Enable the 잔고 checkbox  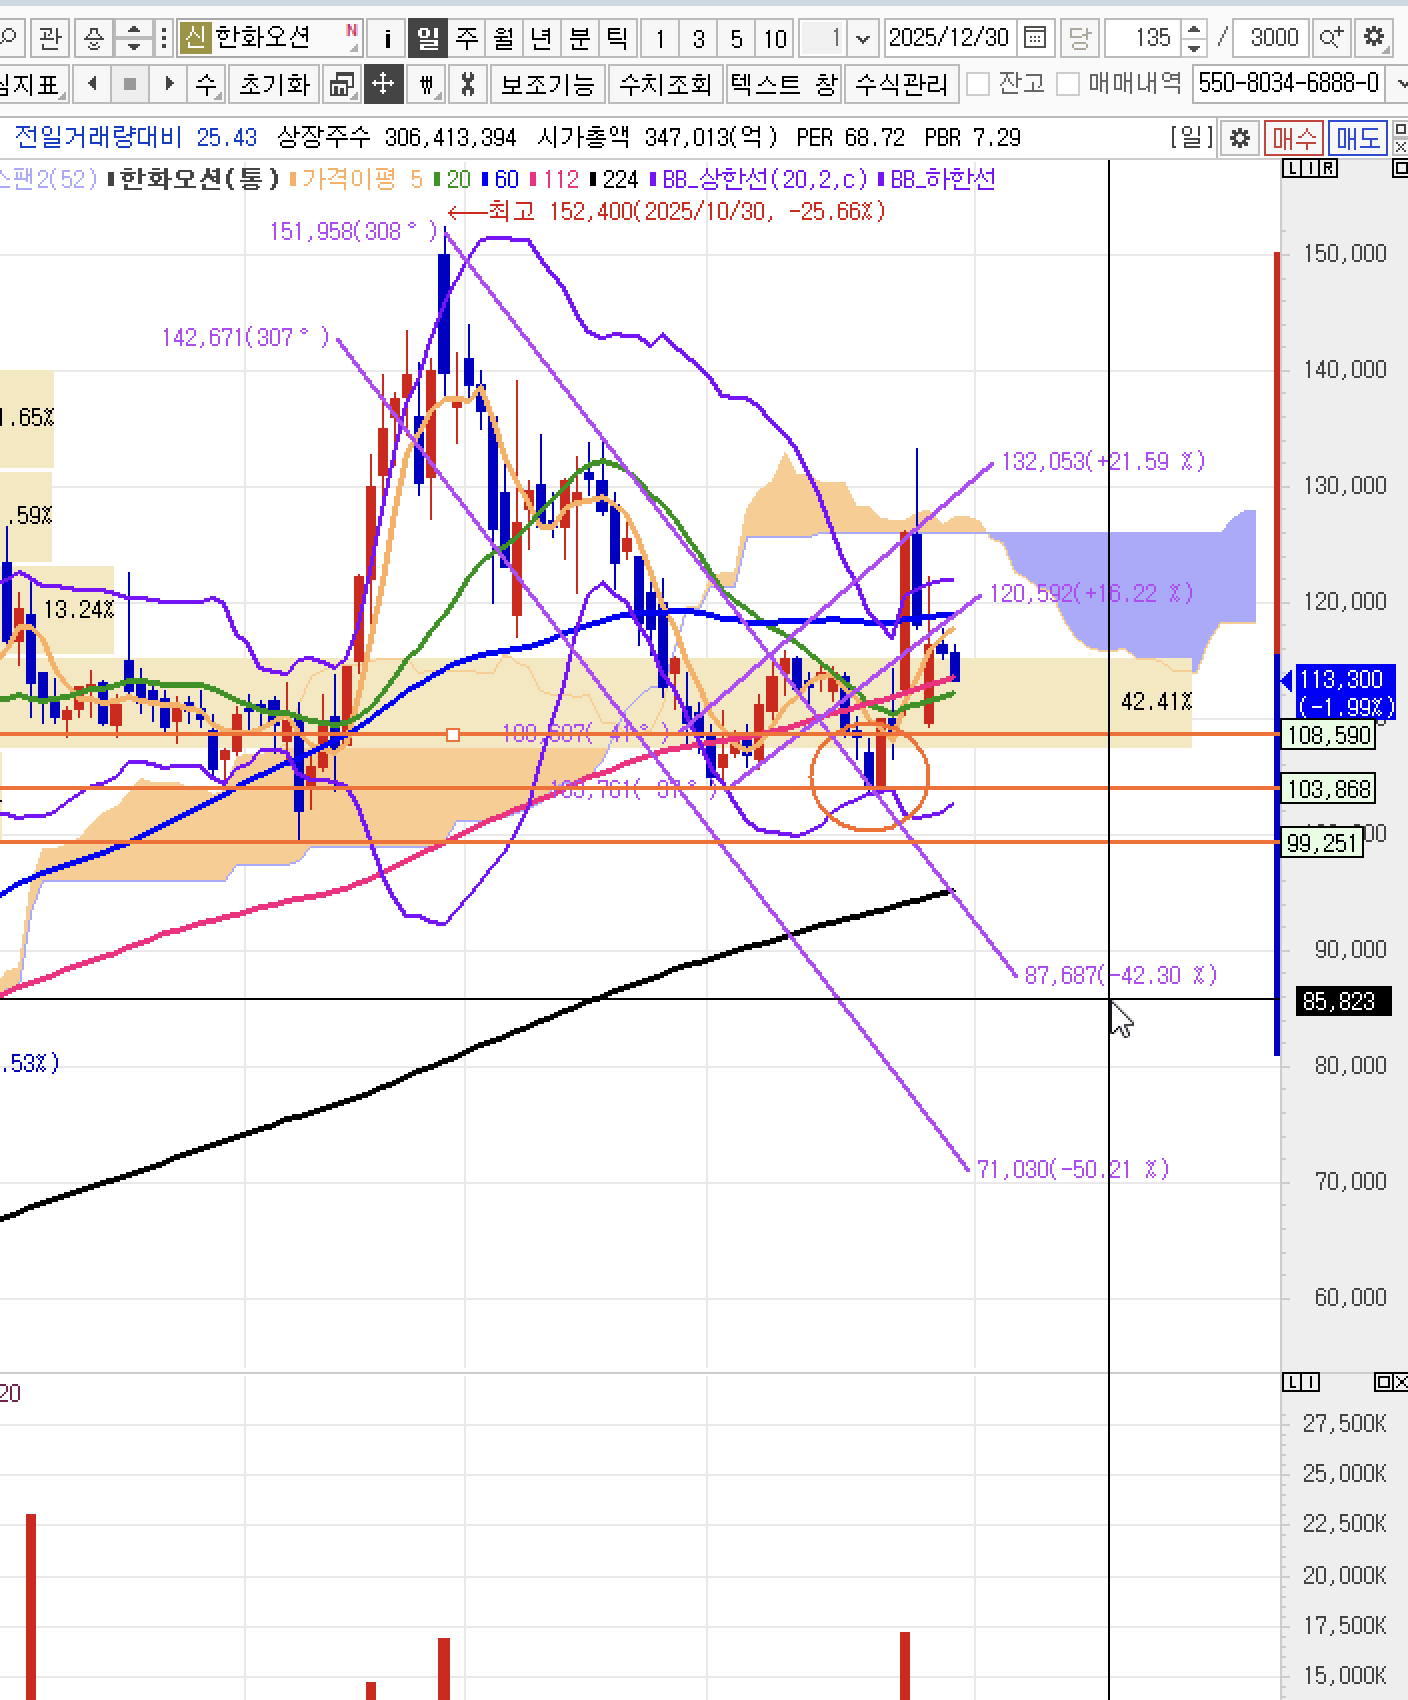pos(979,84)
